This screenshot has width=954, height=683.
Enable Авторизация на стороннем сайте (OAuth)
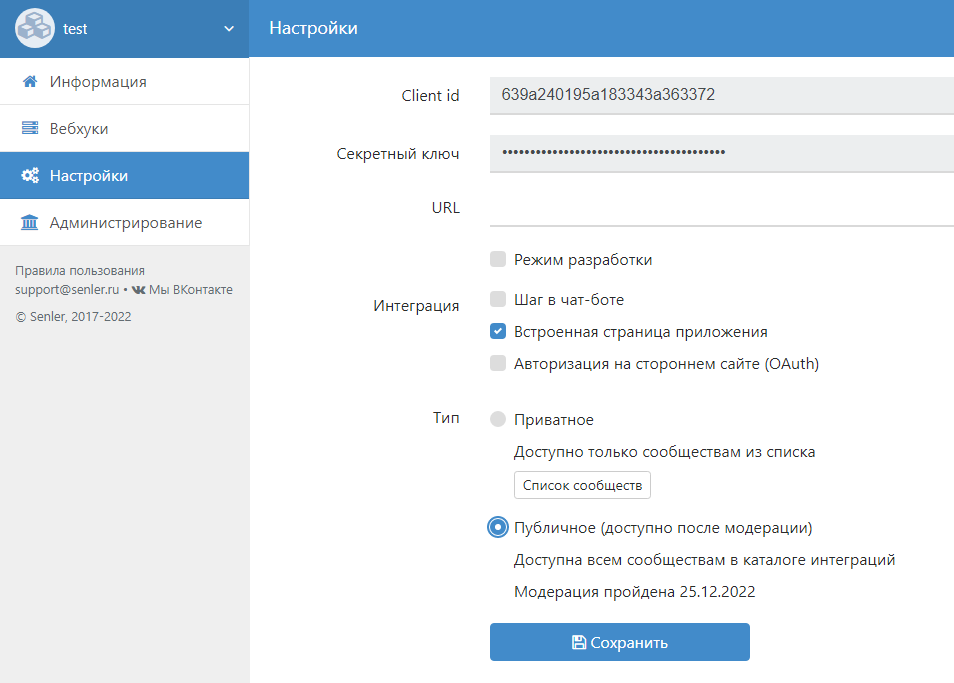pos(498,363)
